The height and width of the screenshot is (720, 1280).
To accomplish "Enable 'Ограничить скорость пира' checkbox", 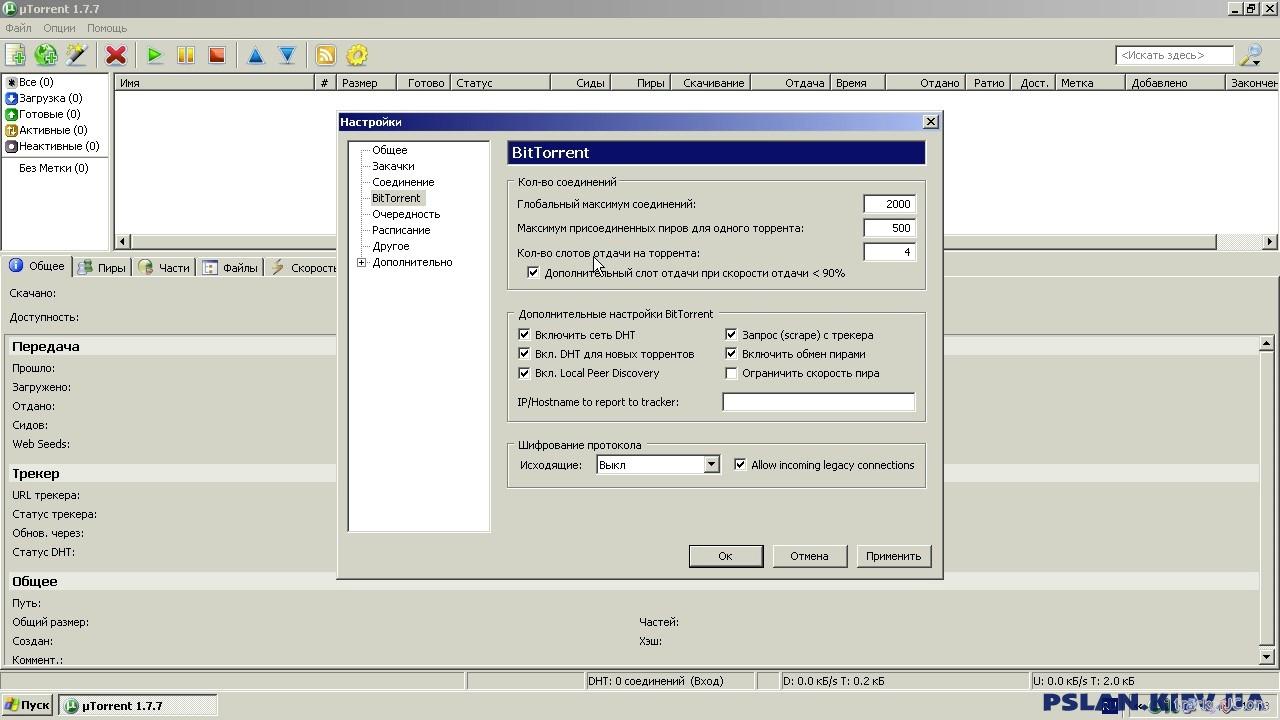I will tap(731, 373).
